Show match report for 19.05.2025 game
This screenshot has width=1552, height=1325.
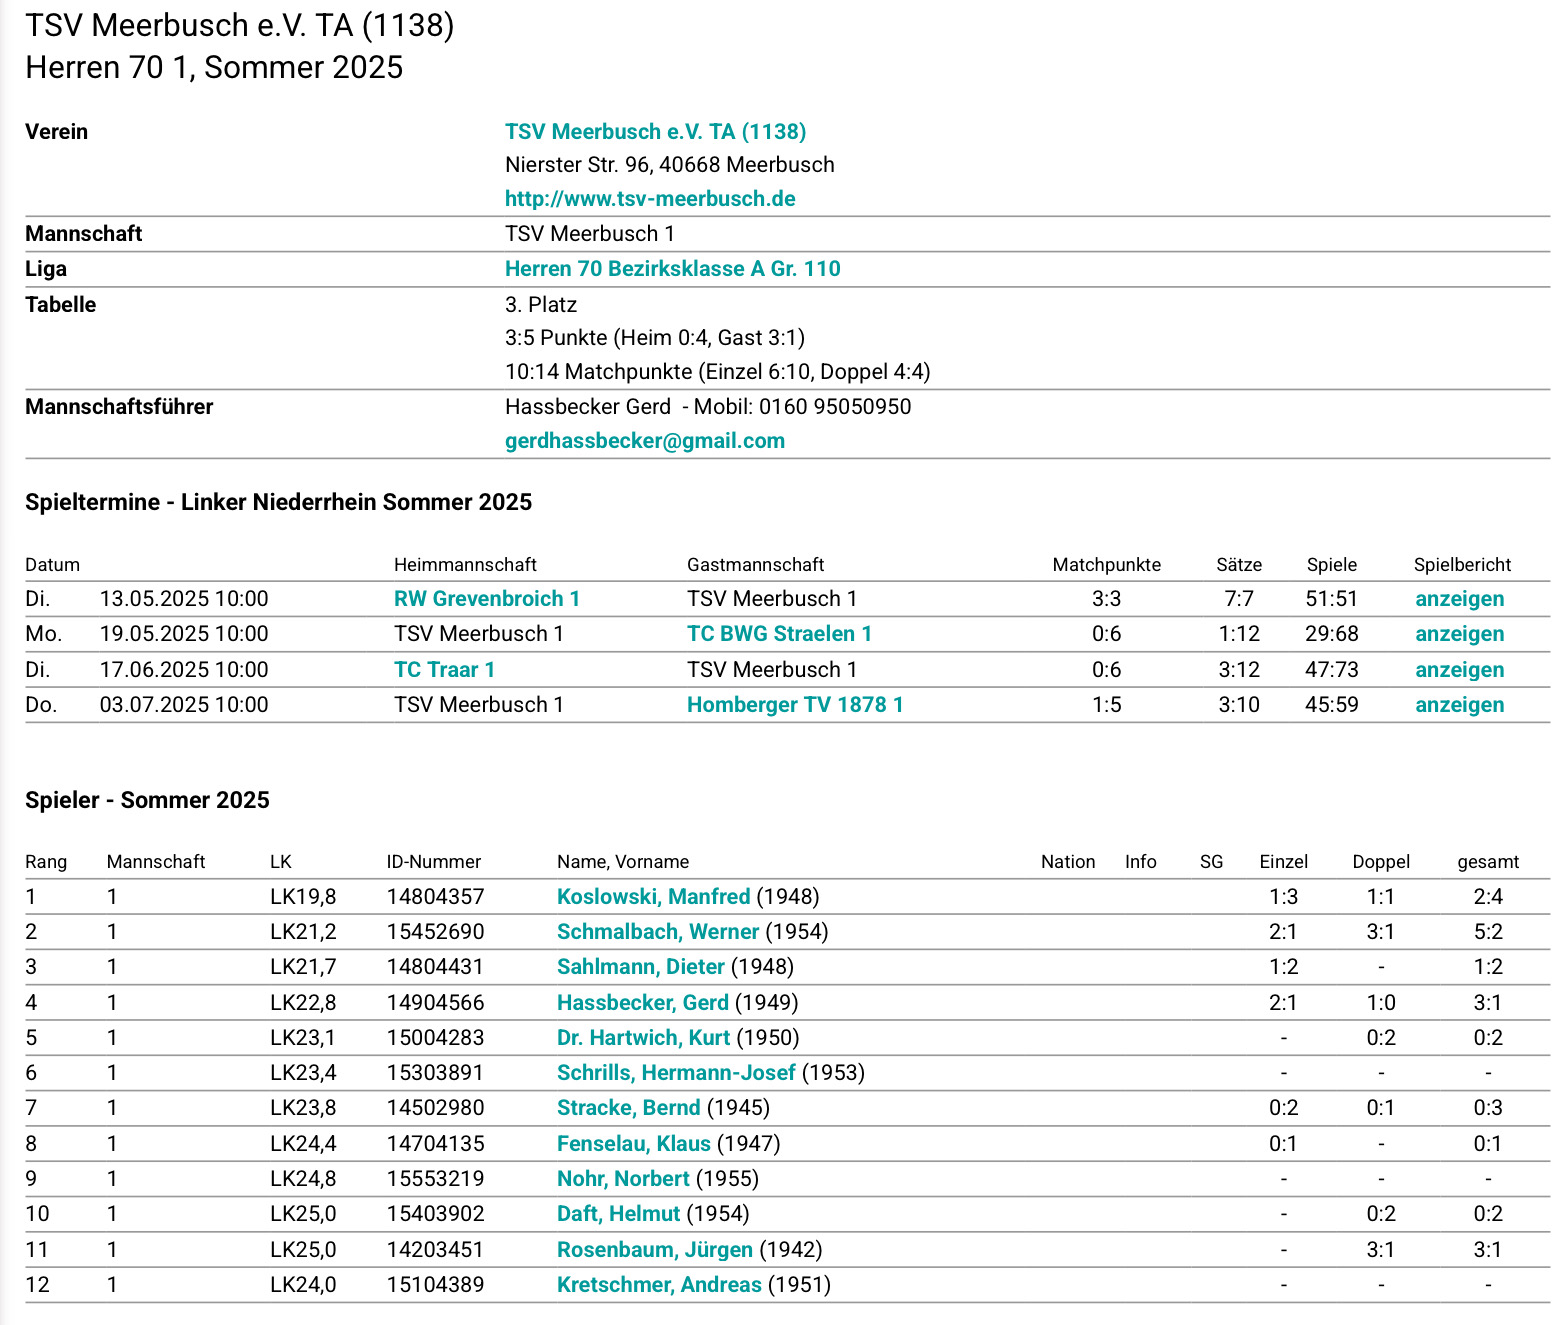pos(1459,634)
